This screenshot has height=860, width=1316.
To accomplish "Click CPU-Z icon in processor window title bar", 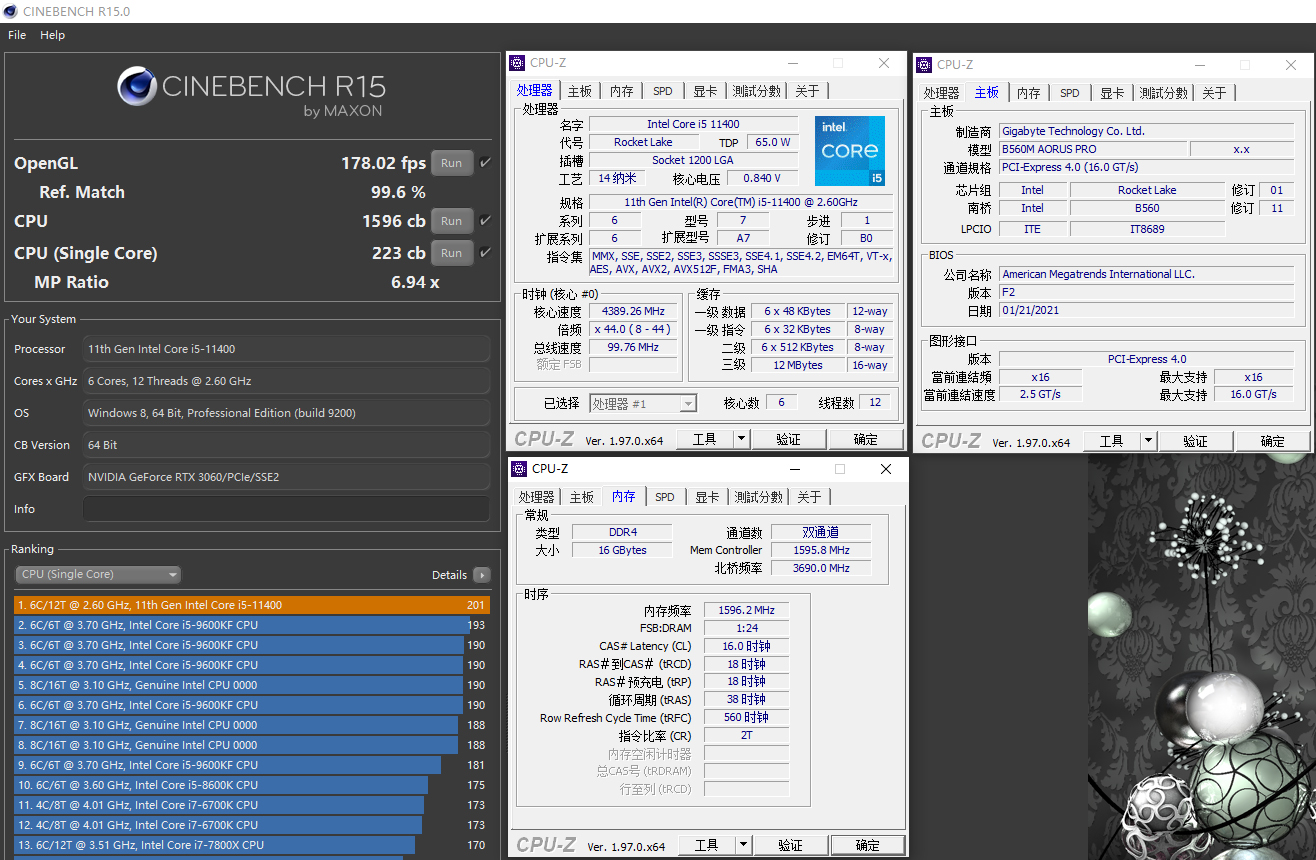I will pos(517,63).
